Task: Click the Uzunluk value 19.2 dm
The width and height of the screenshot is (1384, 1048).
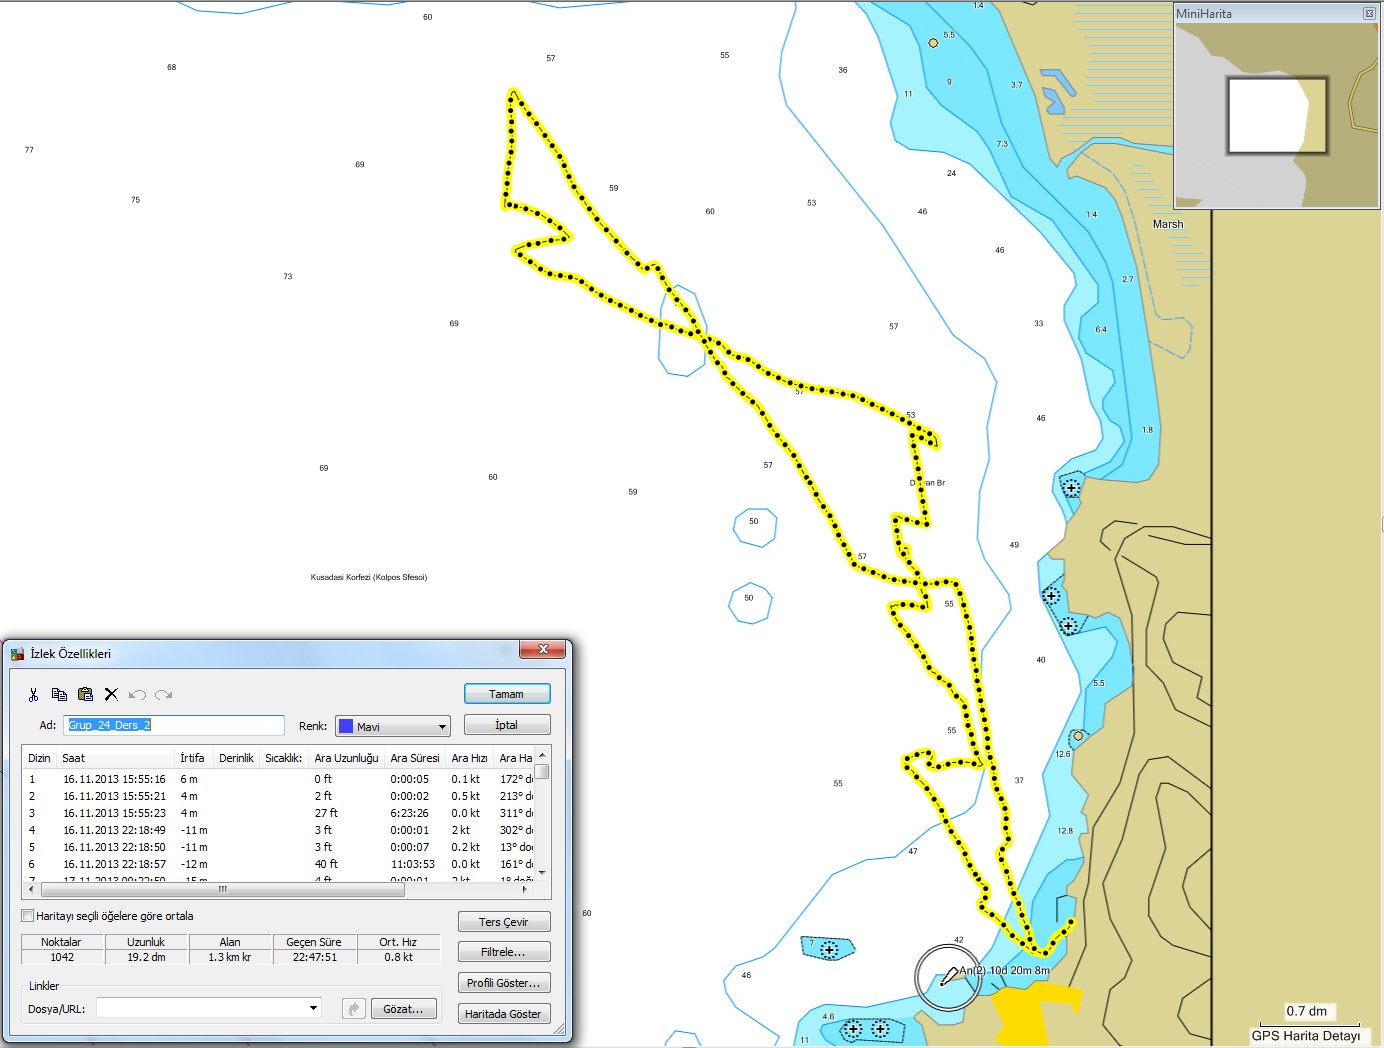Action: tap(146, 957)
